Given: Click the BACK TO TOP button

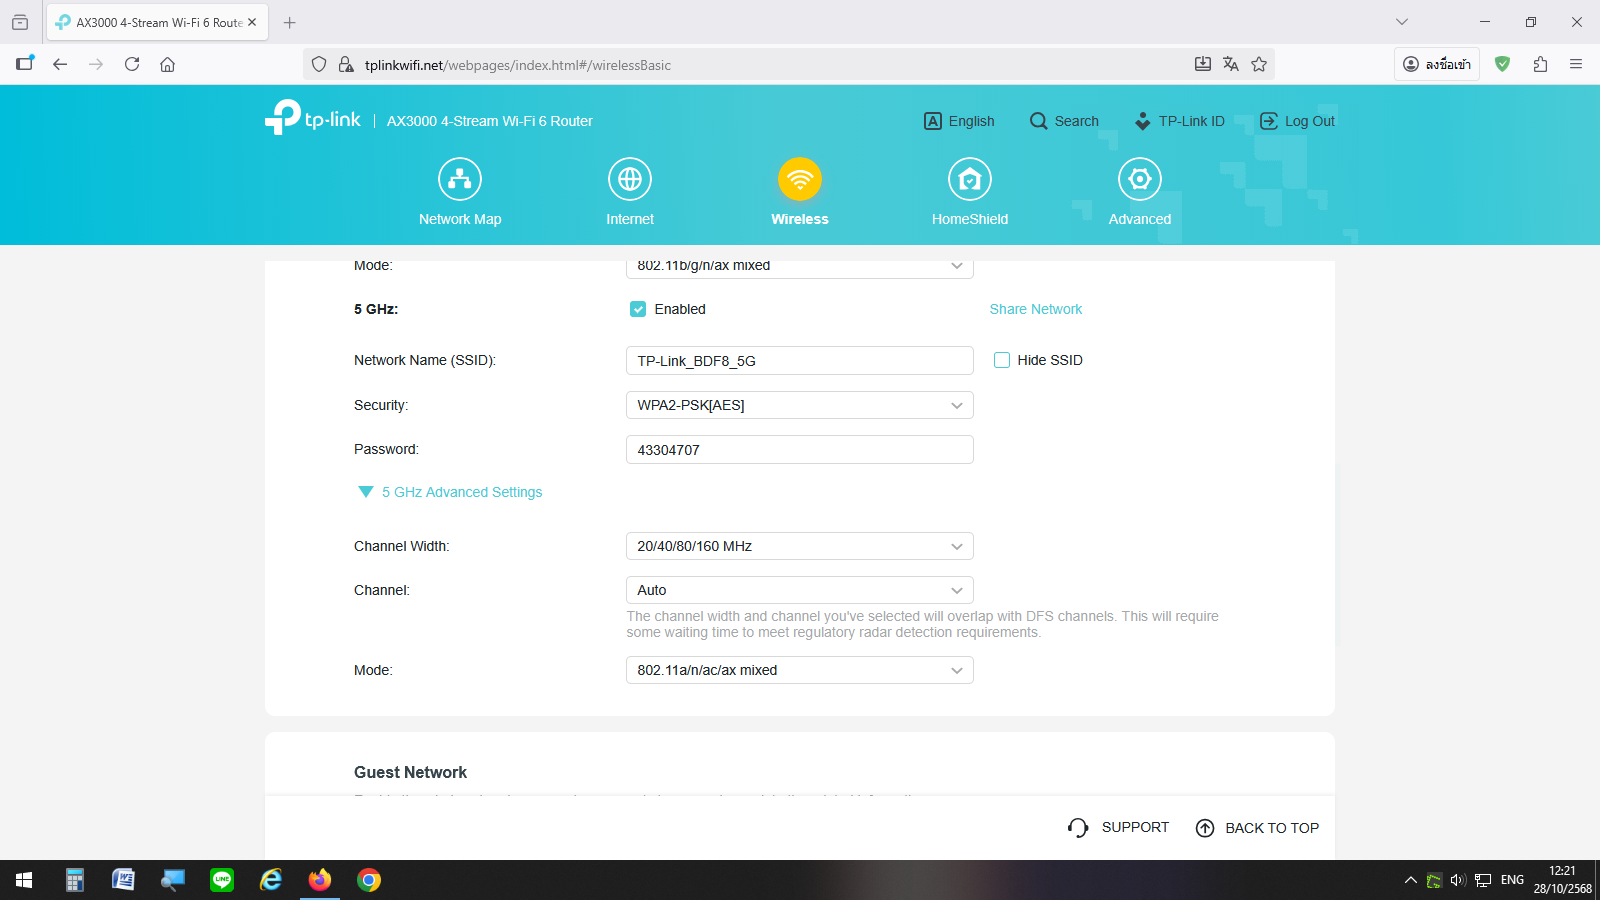Looking at the screenshot, I should point(1257,828).
